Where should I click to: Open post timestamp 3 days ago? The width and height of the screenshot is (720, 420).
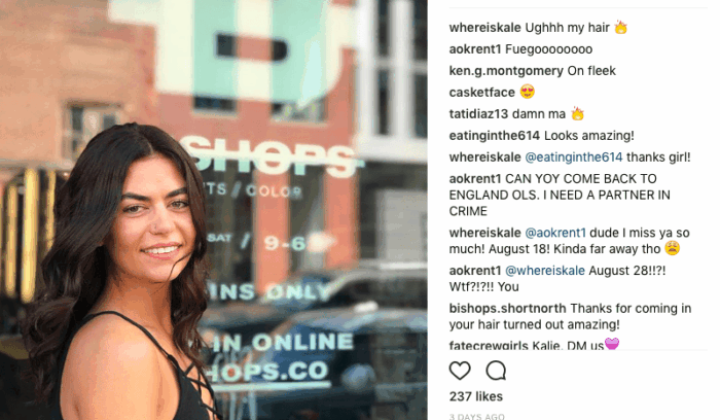pyautogui.click(x=477, y=416)
